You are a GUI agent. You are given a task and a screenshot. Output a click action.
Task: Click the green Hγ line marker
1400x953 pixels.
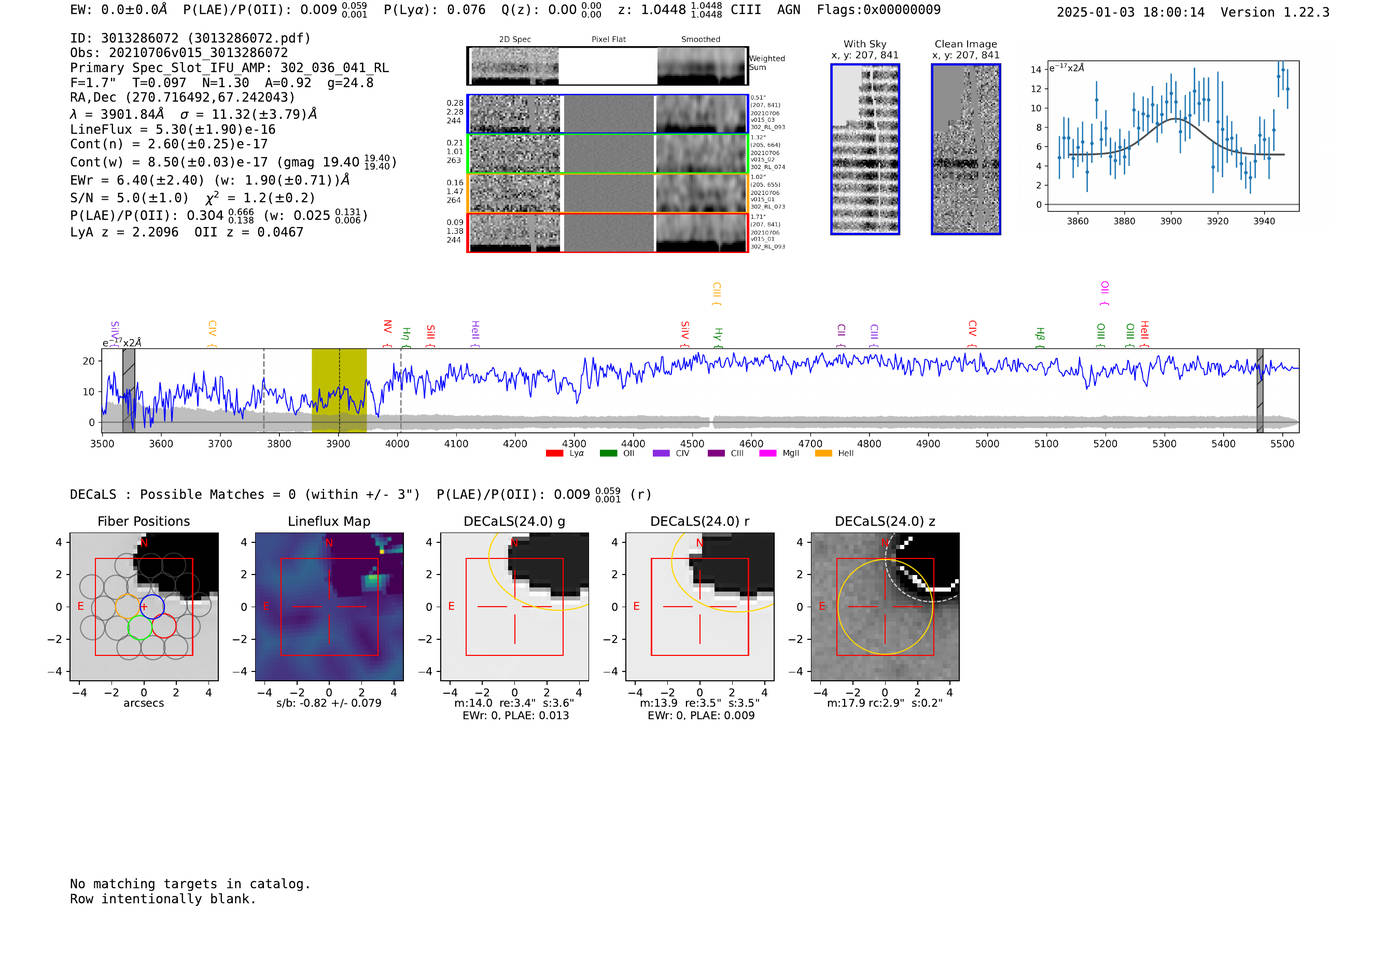click(718, 336)
